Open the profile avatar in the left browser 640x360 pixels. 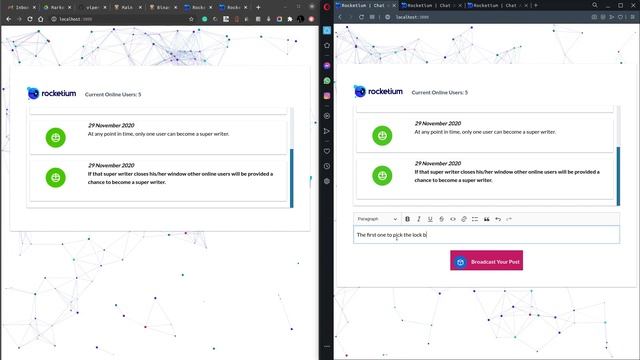pos(301,19)
